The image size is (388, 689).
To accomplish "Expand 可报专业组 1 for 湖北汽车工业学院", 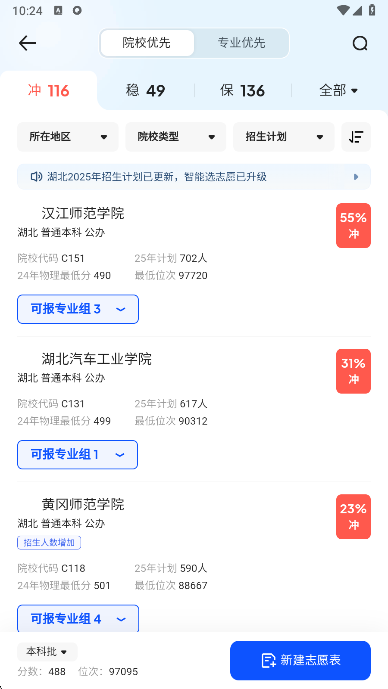I will 77,455.
